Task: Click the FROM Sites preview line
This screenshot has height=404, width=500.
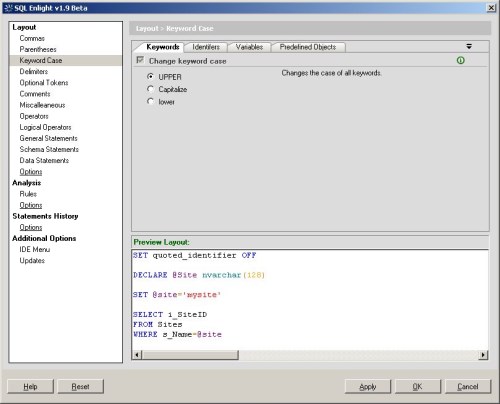Action: pyautogui.click(x=158, y=324)
